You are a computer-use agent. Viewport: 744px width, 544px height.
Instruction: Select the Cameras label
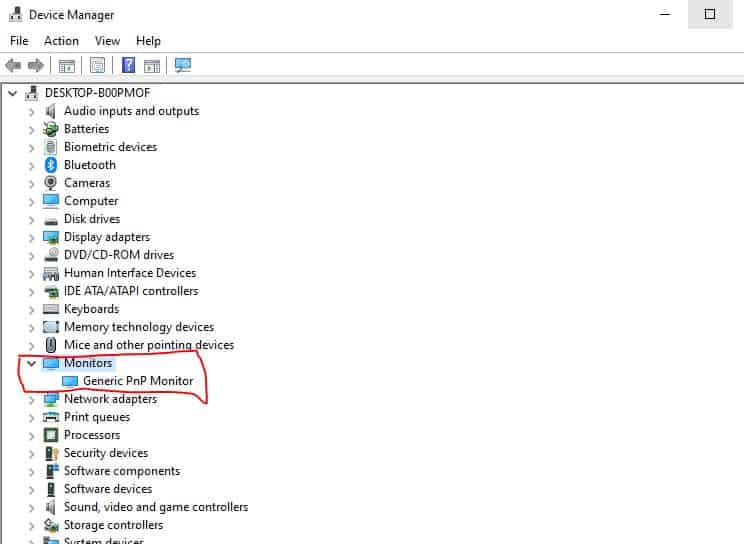click(x=87, y=183)
